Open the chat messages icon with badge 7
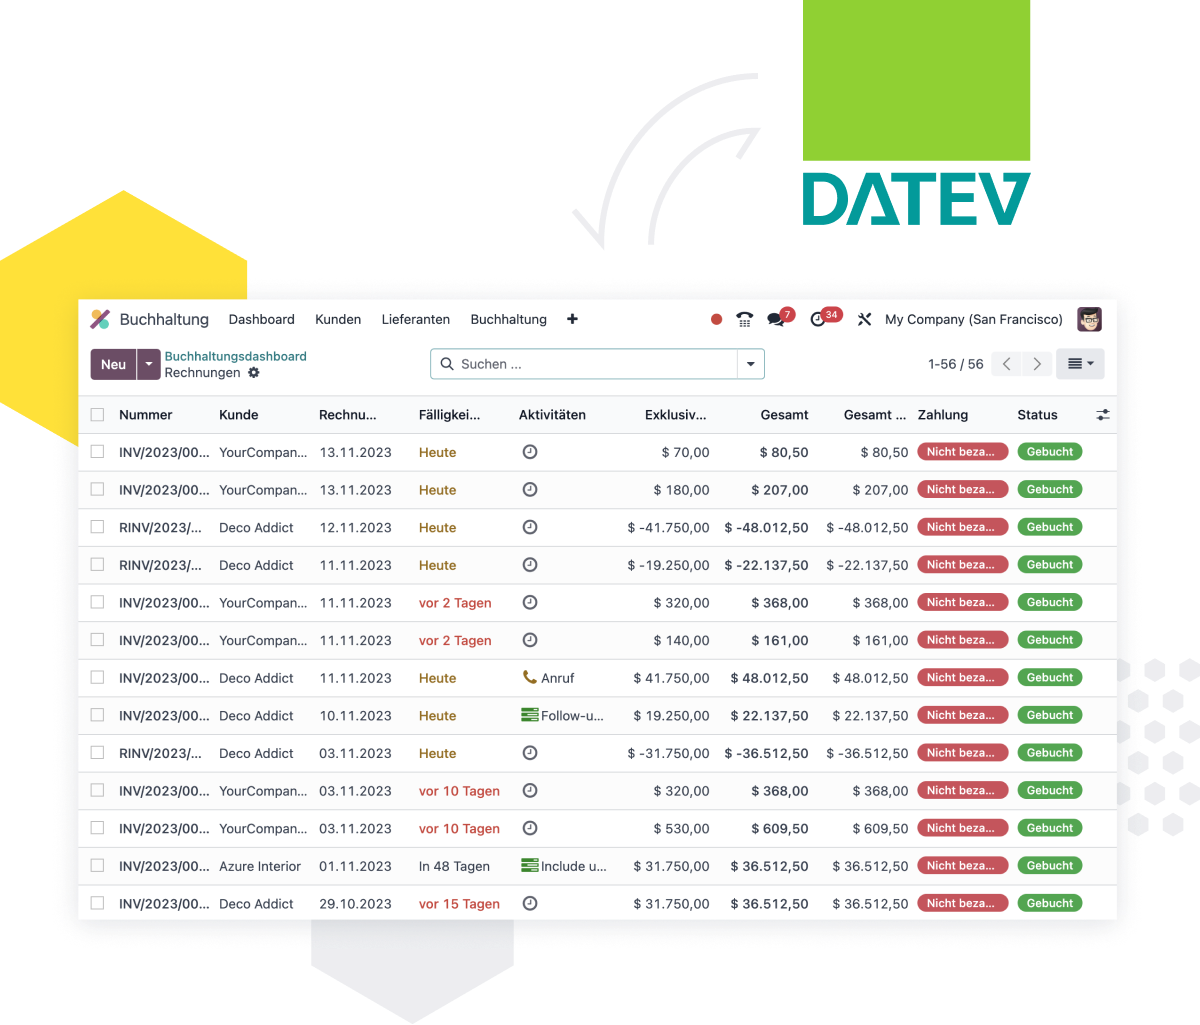The width and height of the screenshot is (1200, 1025). click(776, 320)
